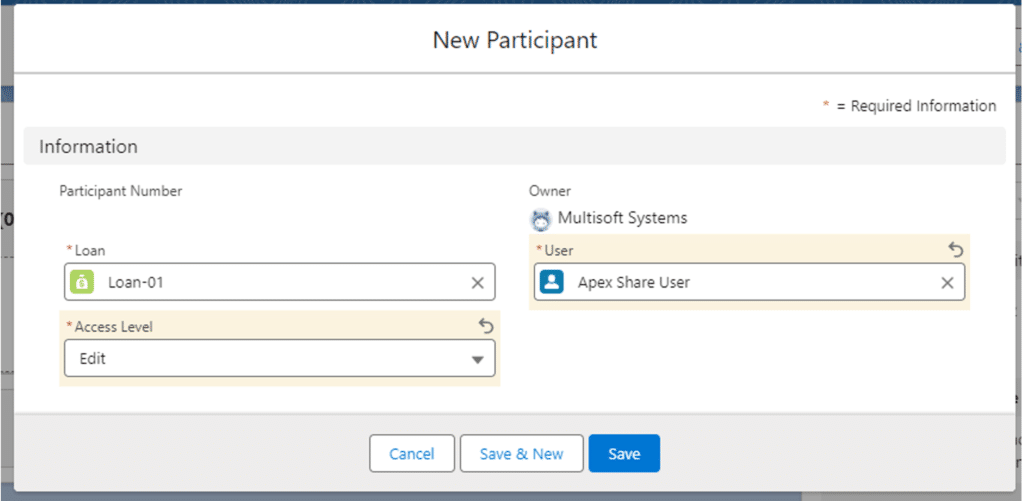Image resolution: width=1024 pixels, height=501 pixels.
Task: Click the blue user avatar icon
Action: coord(552,282)
